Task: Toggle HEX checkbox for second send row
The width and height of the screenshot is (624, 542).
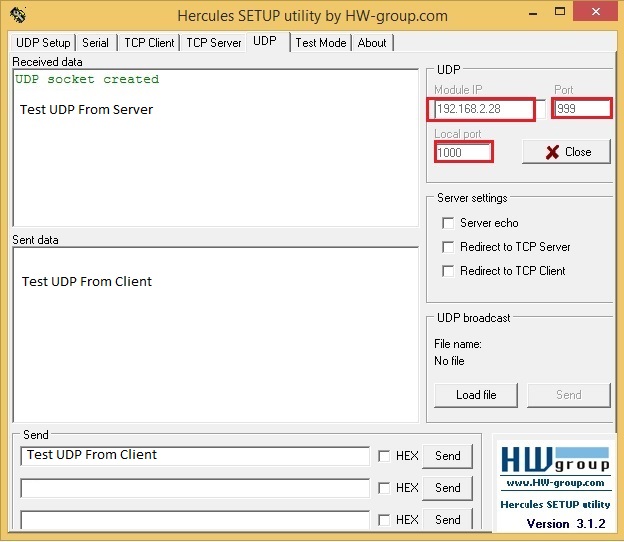Action: [x=384, y=488]
